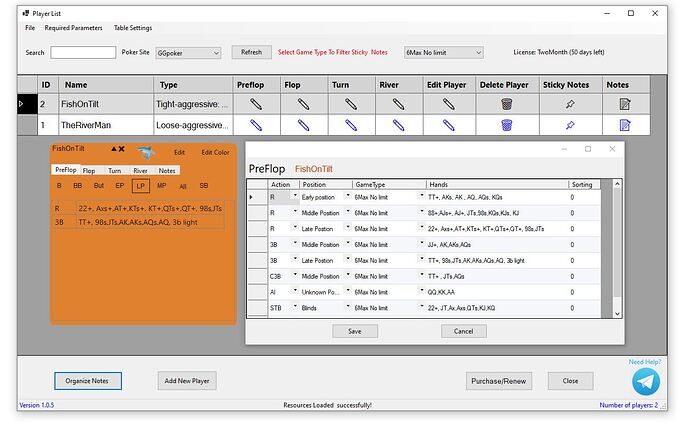Select the All position filter
The image size is (690, 429).
pyautogui.click(x=183, y=186)
